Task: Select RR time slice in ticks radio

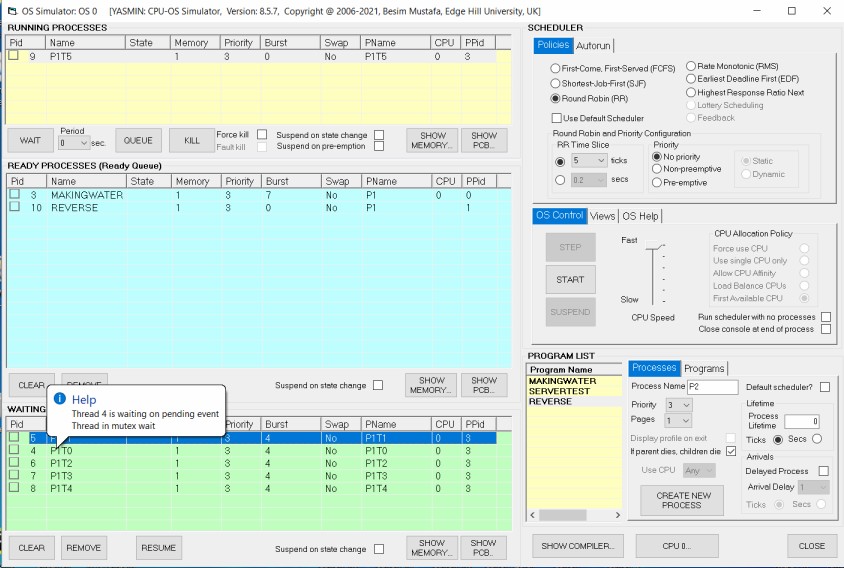Action: point(560,162)
